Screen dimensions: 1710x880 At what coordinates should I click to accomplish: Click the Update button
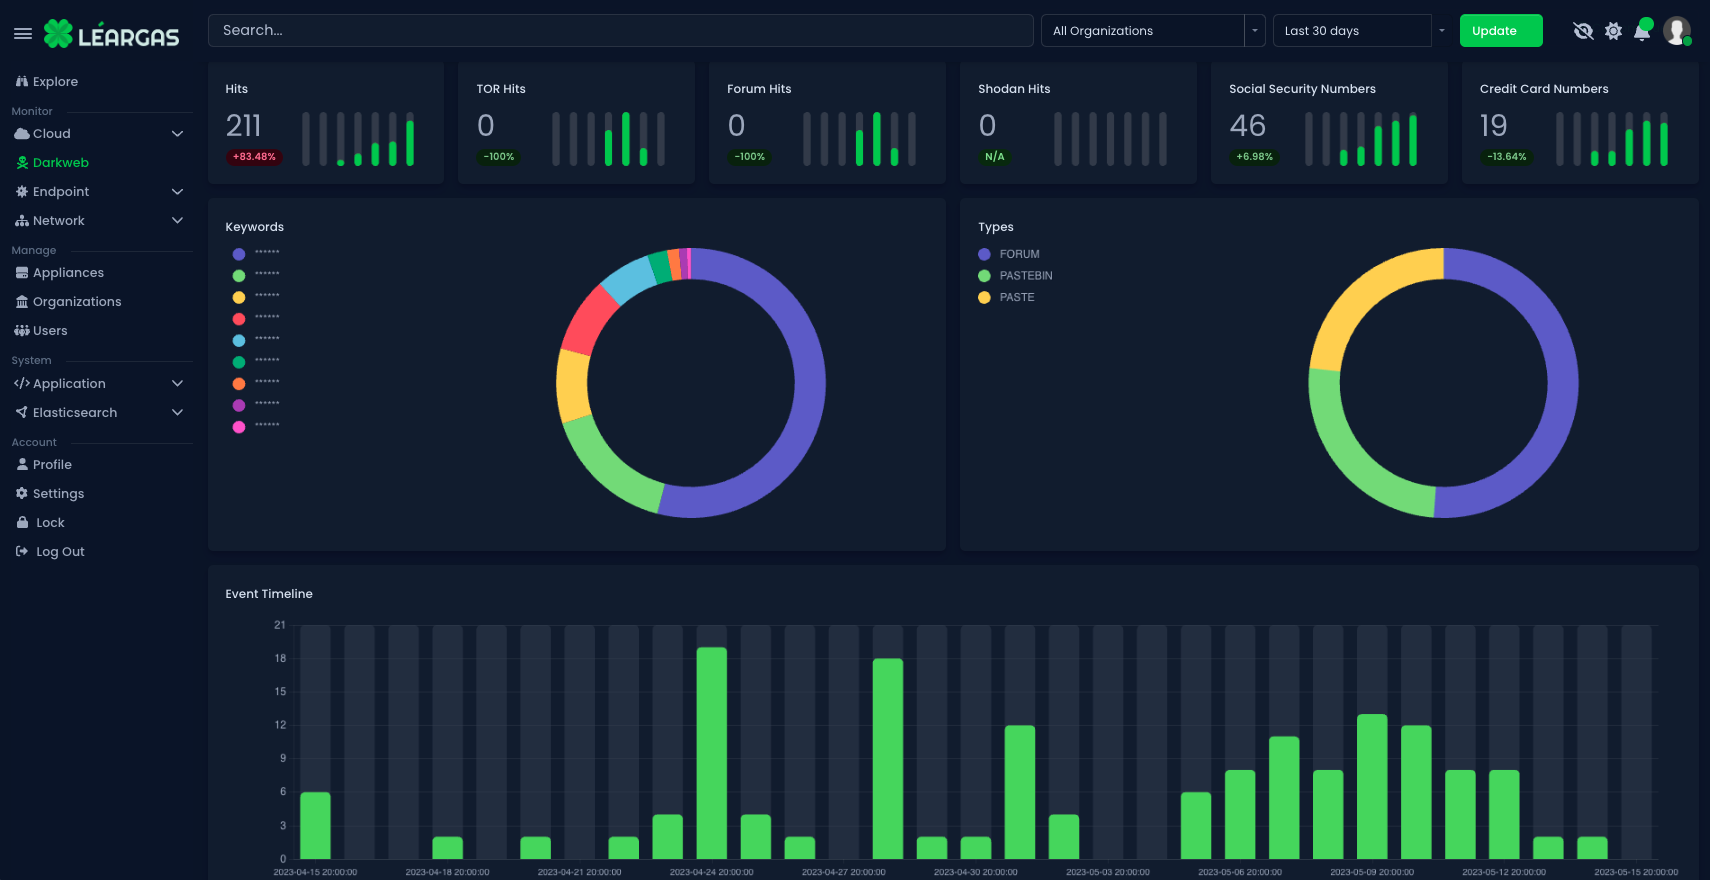pyautogui.click(x=1501, y=31)
